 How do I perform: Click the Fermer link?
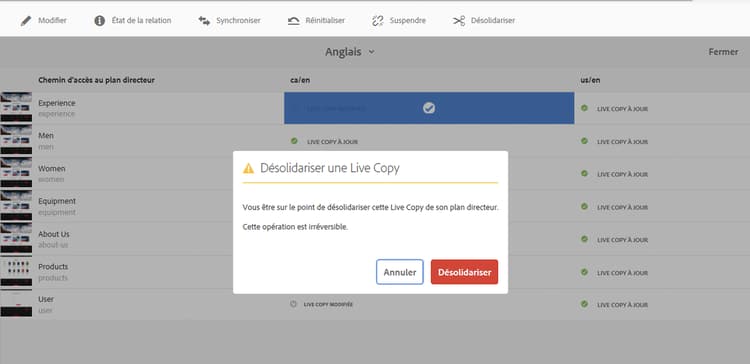click(723, 52)
